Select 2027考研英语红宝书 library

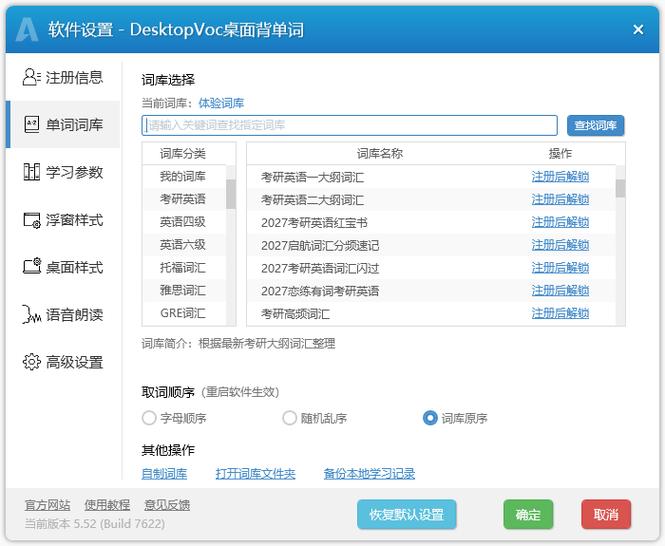431,222
